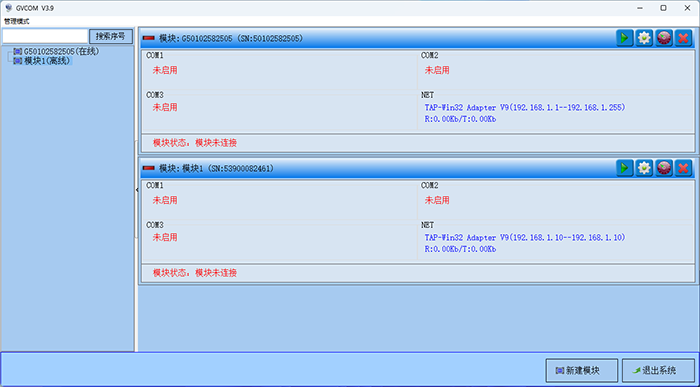Click the red status indicator of G50102582505
This screenshot has height=387, width=700.
(x=148, y=38)
